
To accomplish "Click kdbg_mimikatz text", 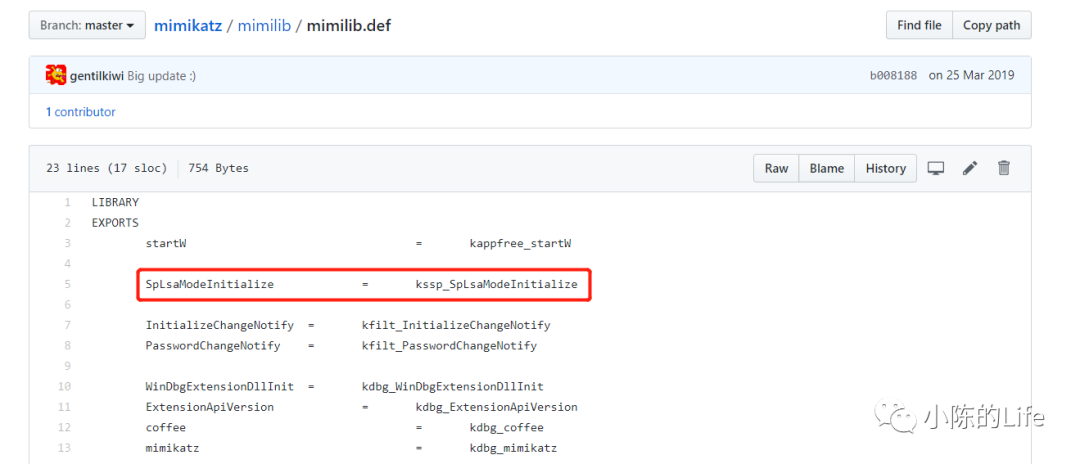I will (x=514, y=448).
